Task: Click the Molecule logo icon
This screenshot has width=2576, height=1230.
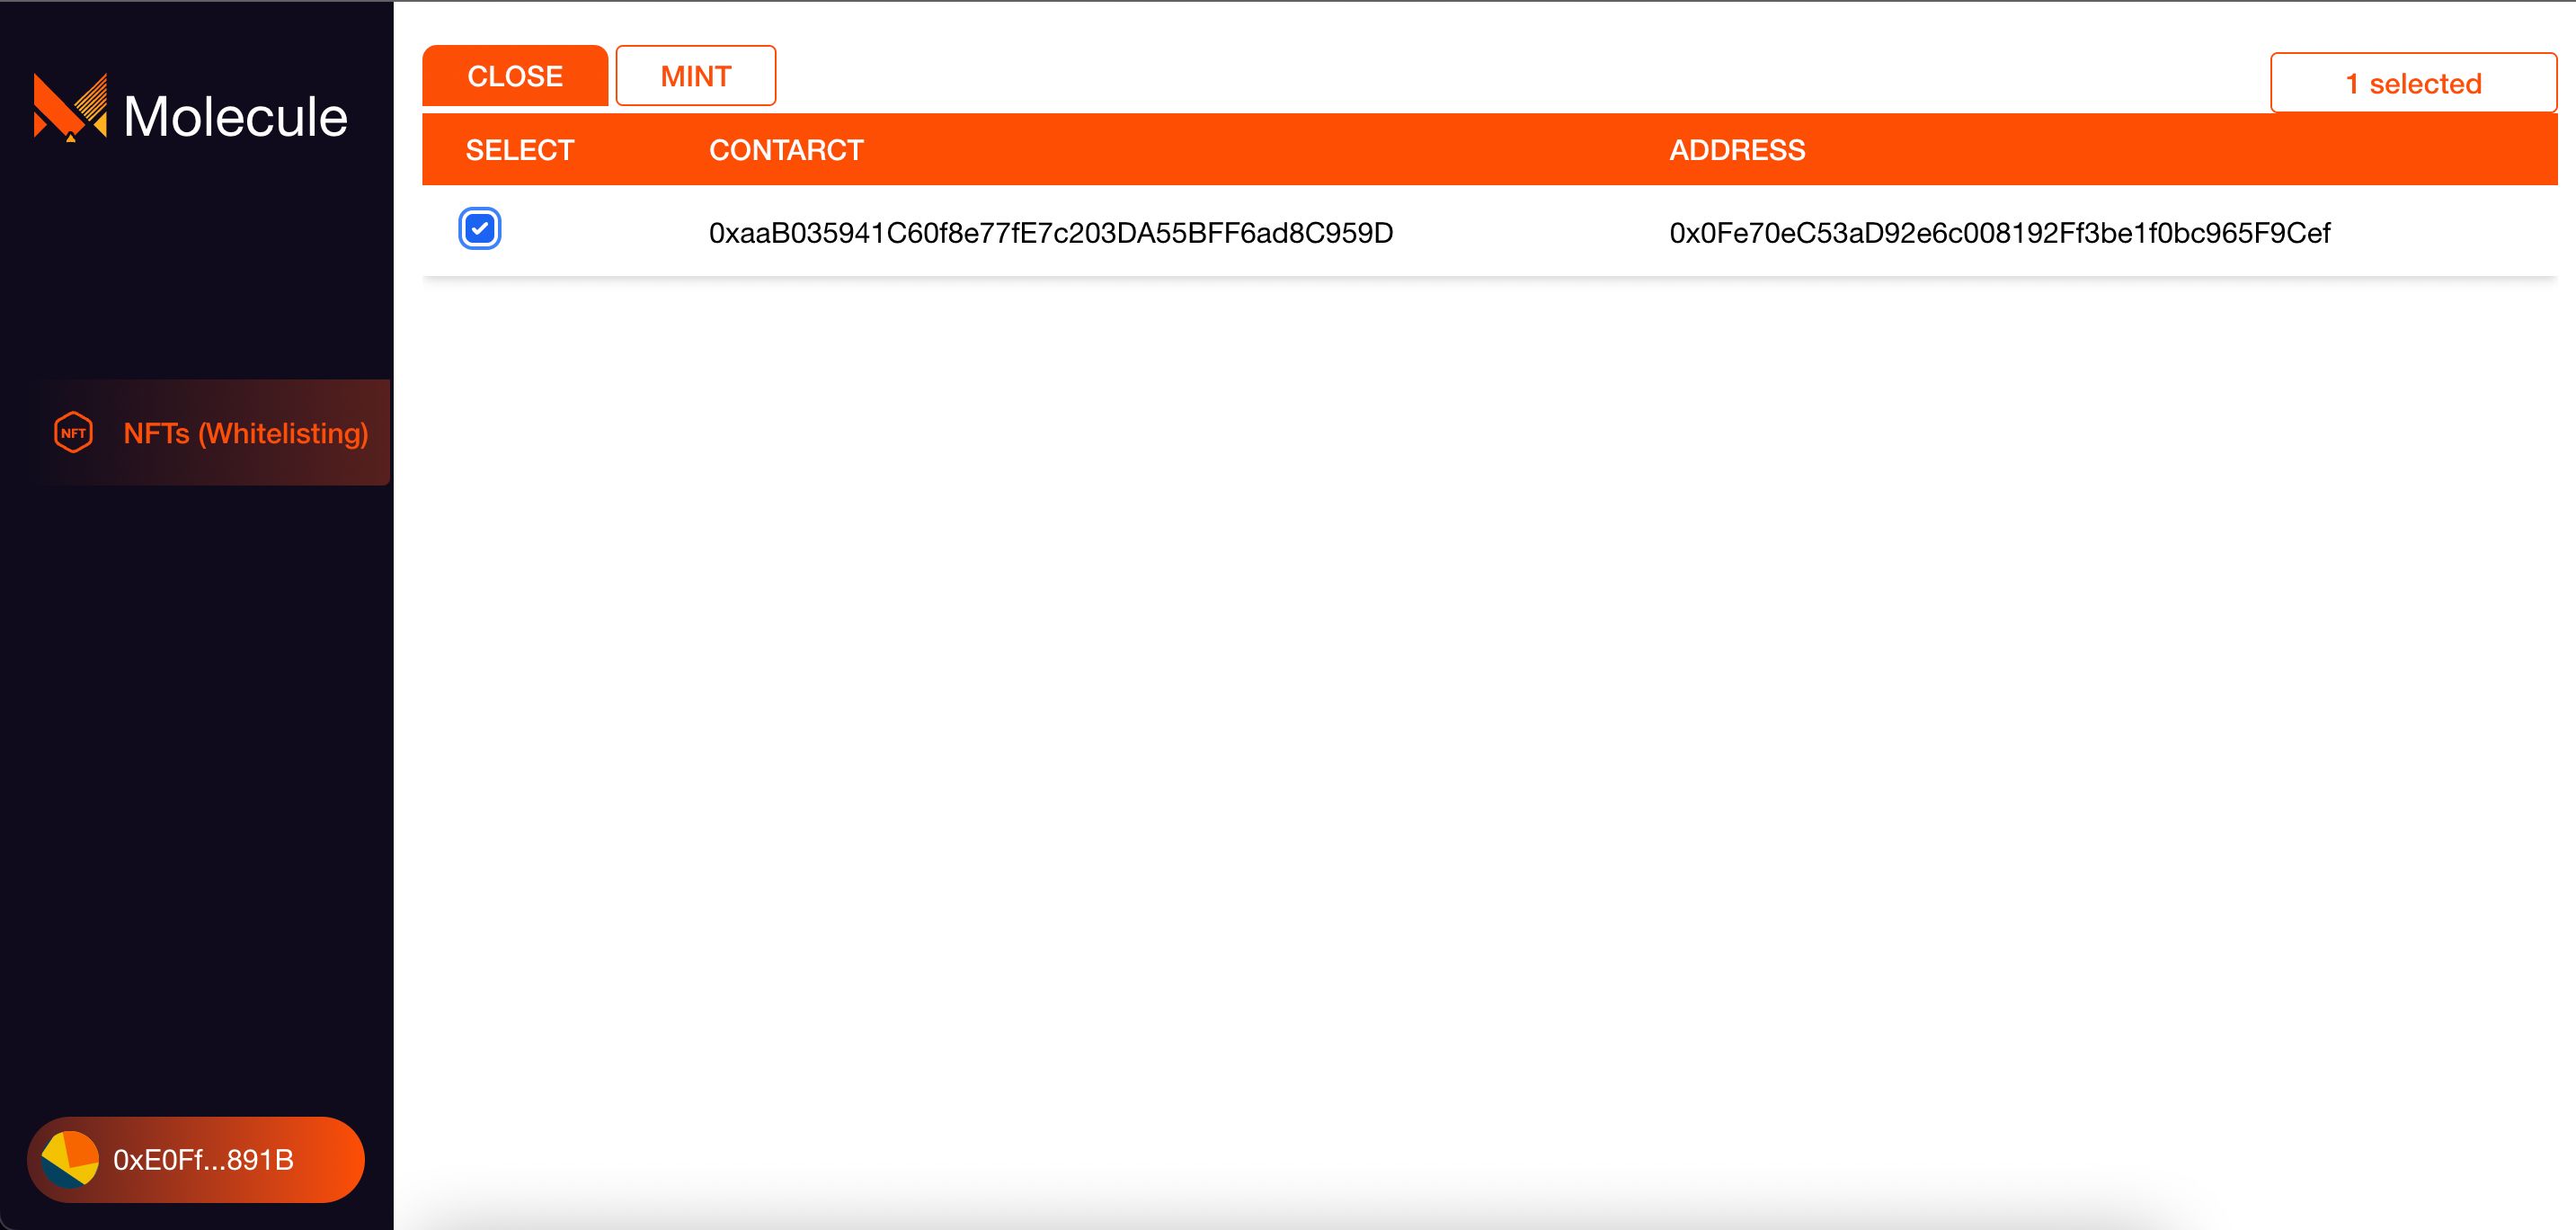Action: click(x=70, y=107)
